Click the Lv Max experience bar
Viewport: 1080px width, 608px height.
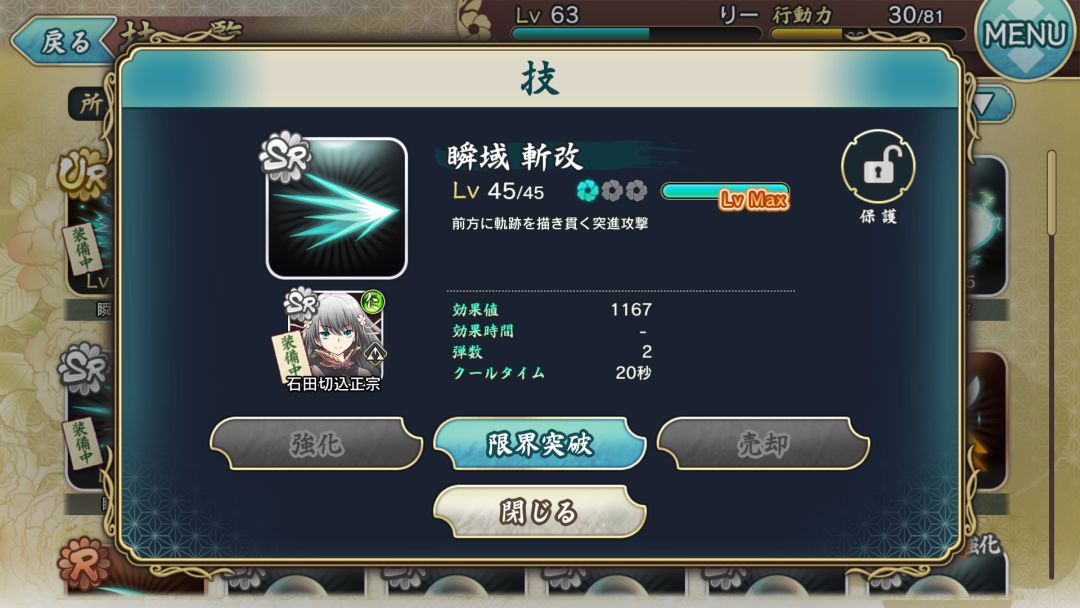click(725, 192)
